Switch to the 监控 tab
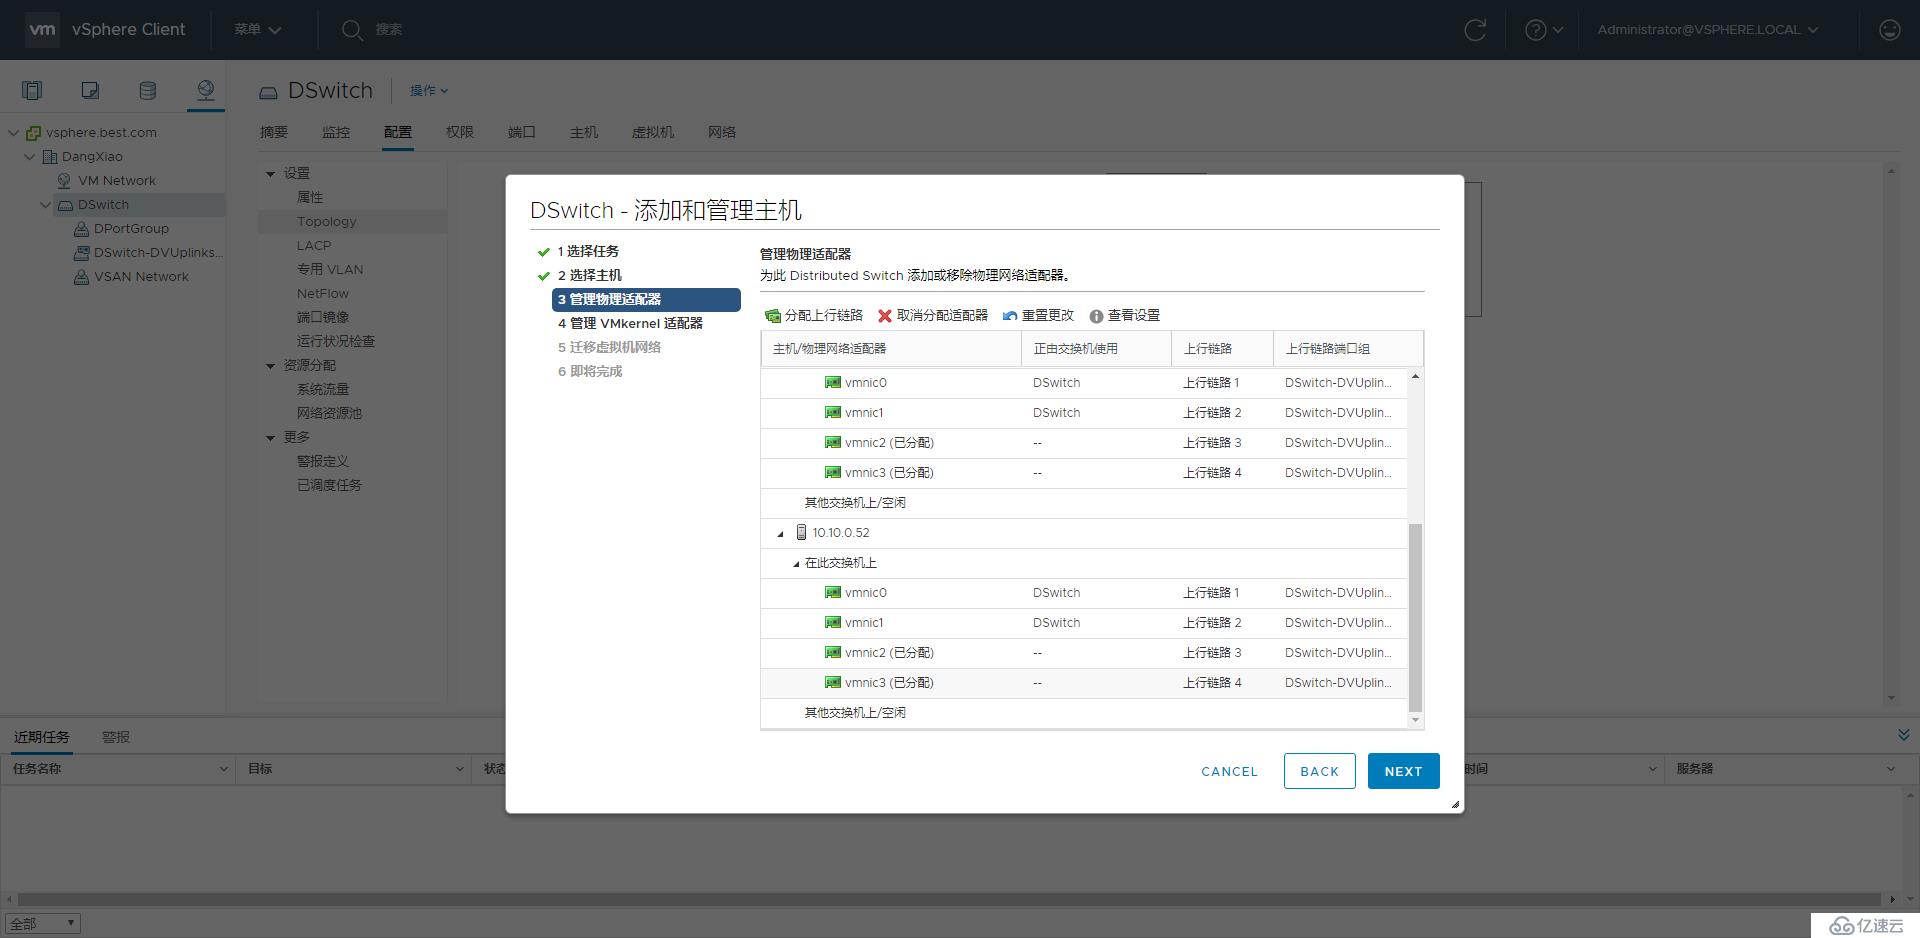This screenshot has width=1920, height=938. 336,132
